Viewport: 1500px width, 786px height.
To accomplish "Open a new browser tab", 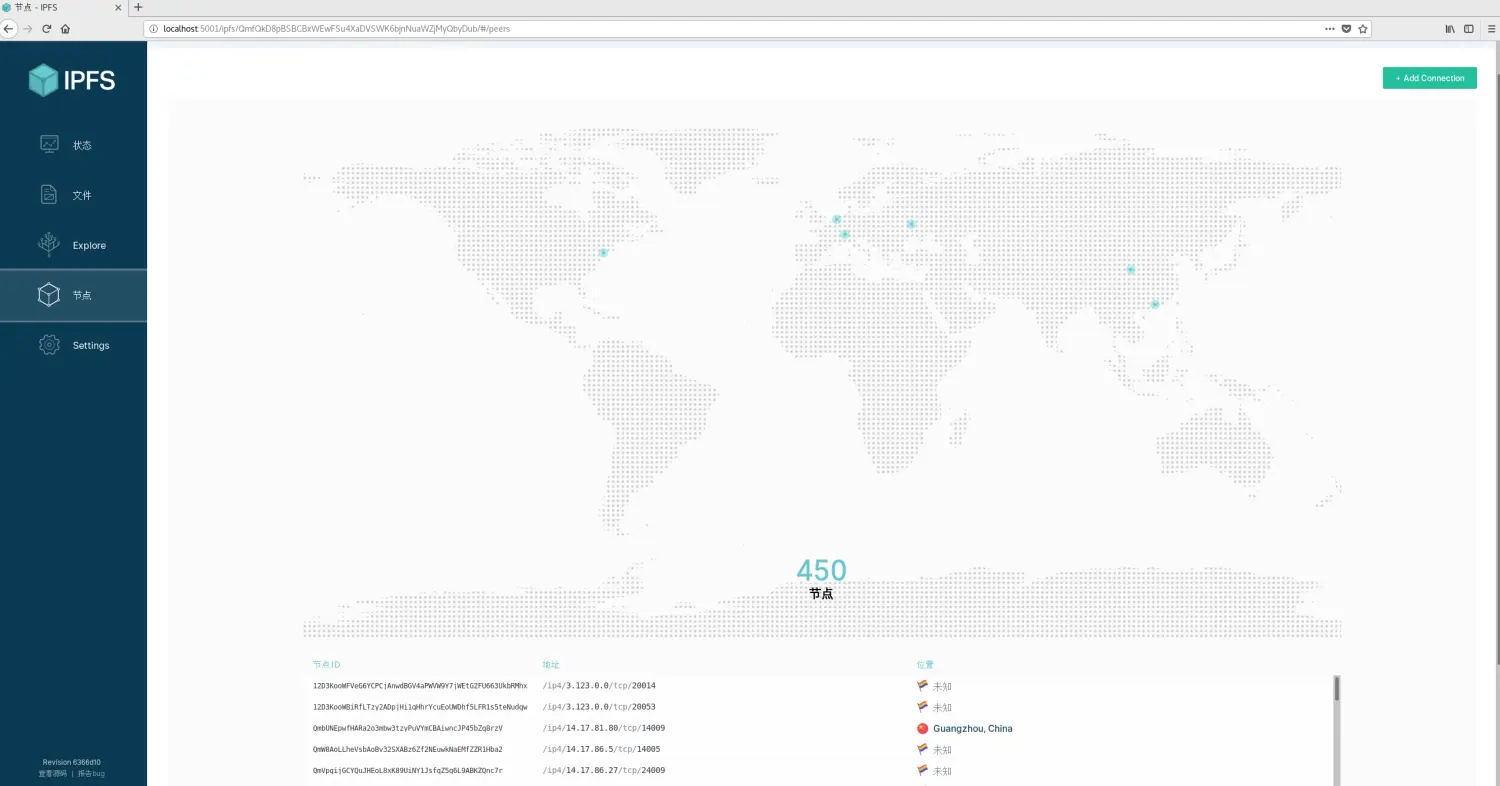I will pyautogui.click(x=138, y=7).
